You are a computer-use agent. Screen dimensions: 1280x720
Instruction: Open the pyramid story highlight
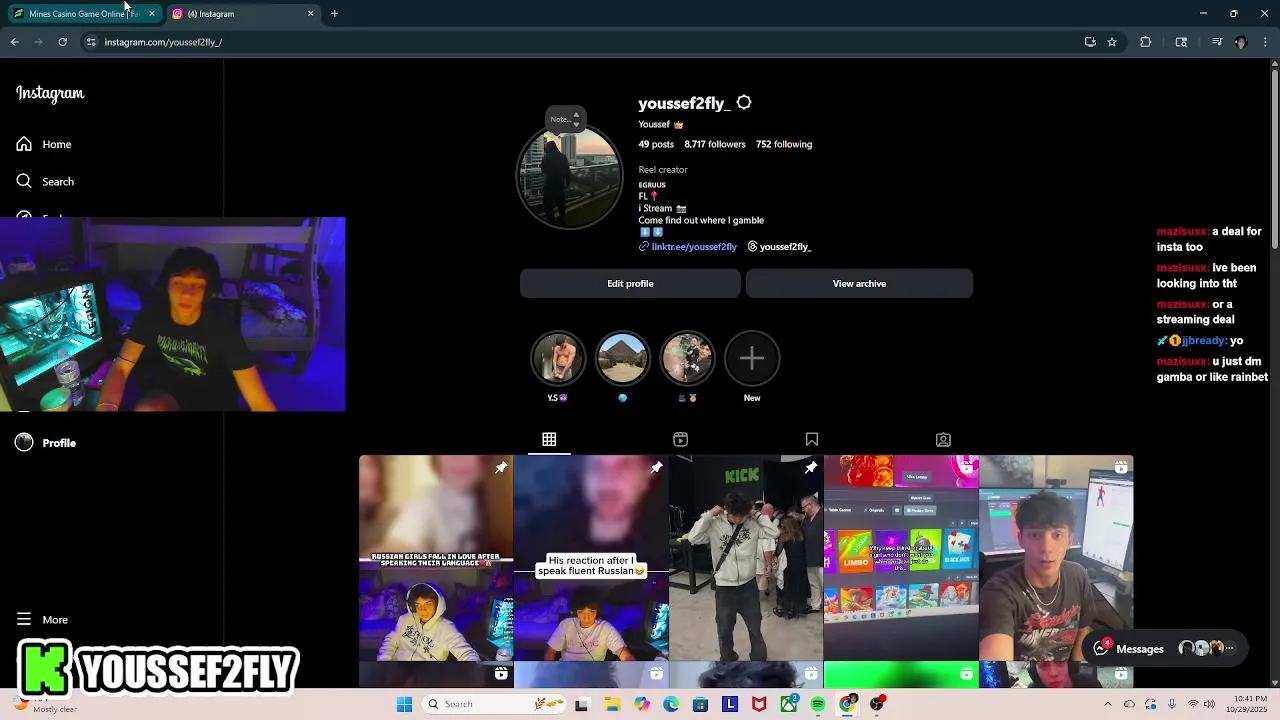pos(622,358)
